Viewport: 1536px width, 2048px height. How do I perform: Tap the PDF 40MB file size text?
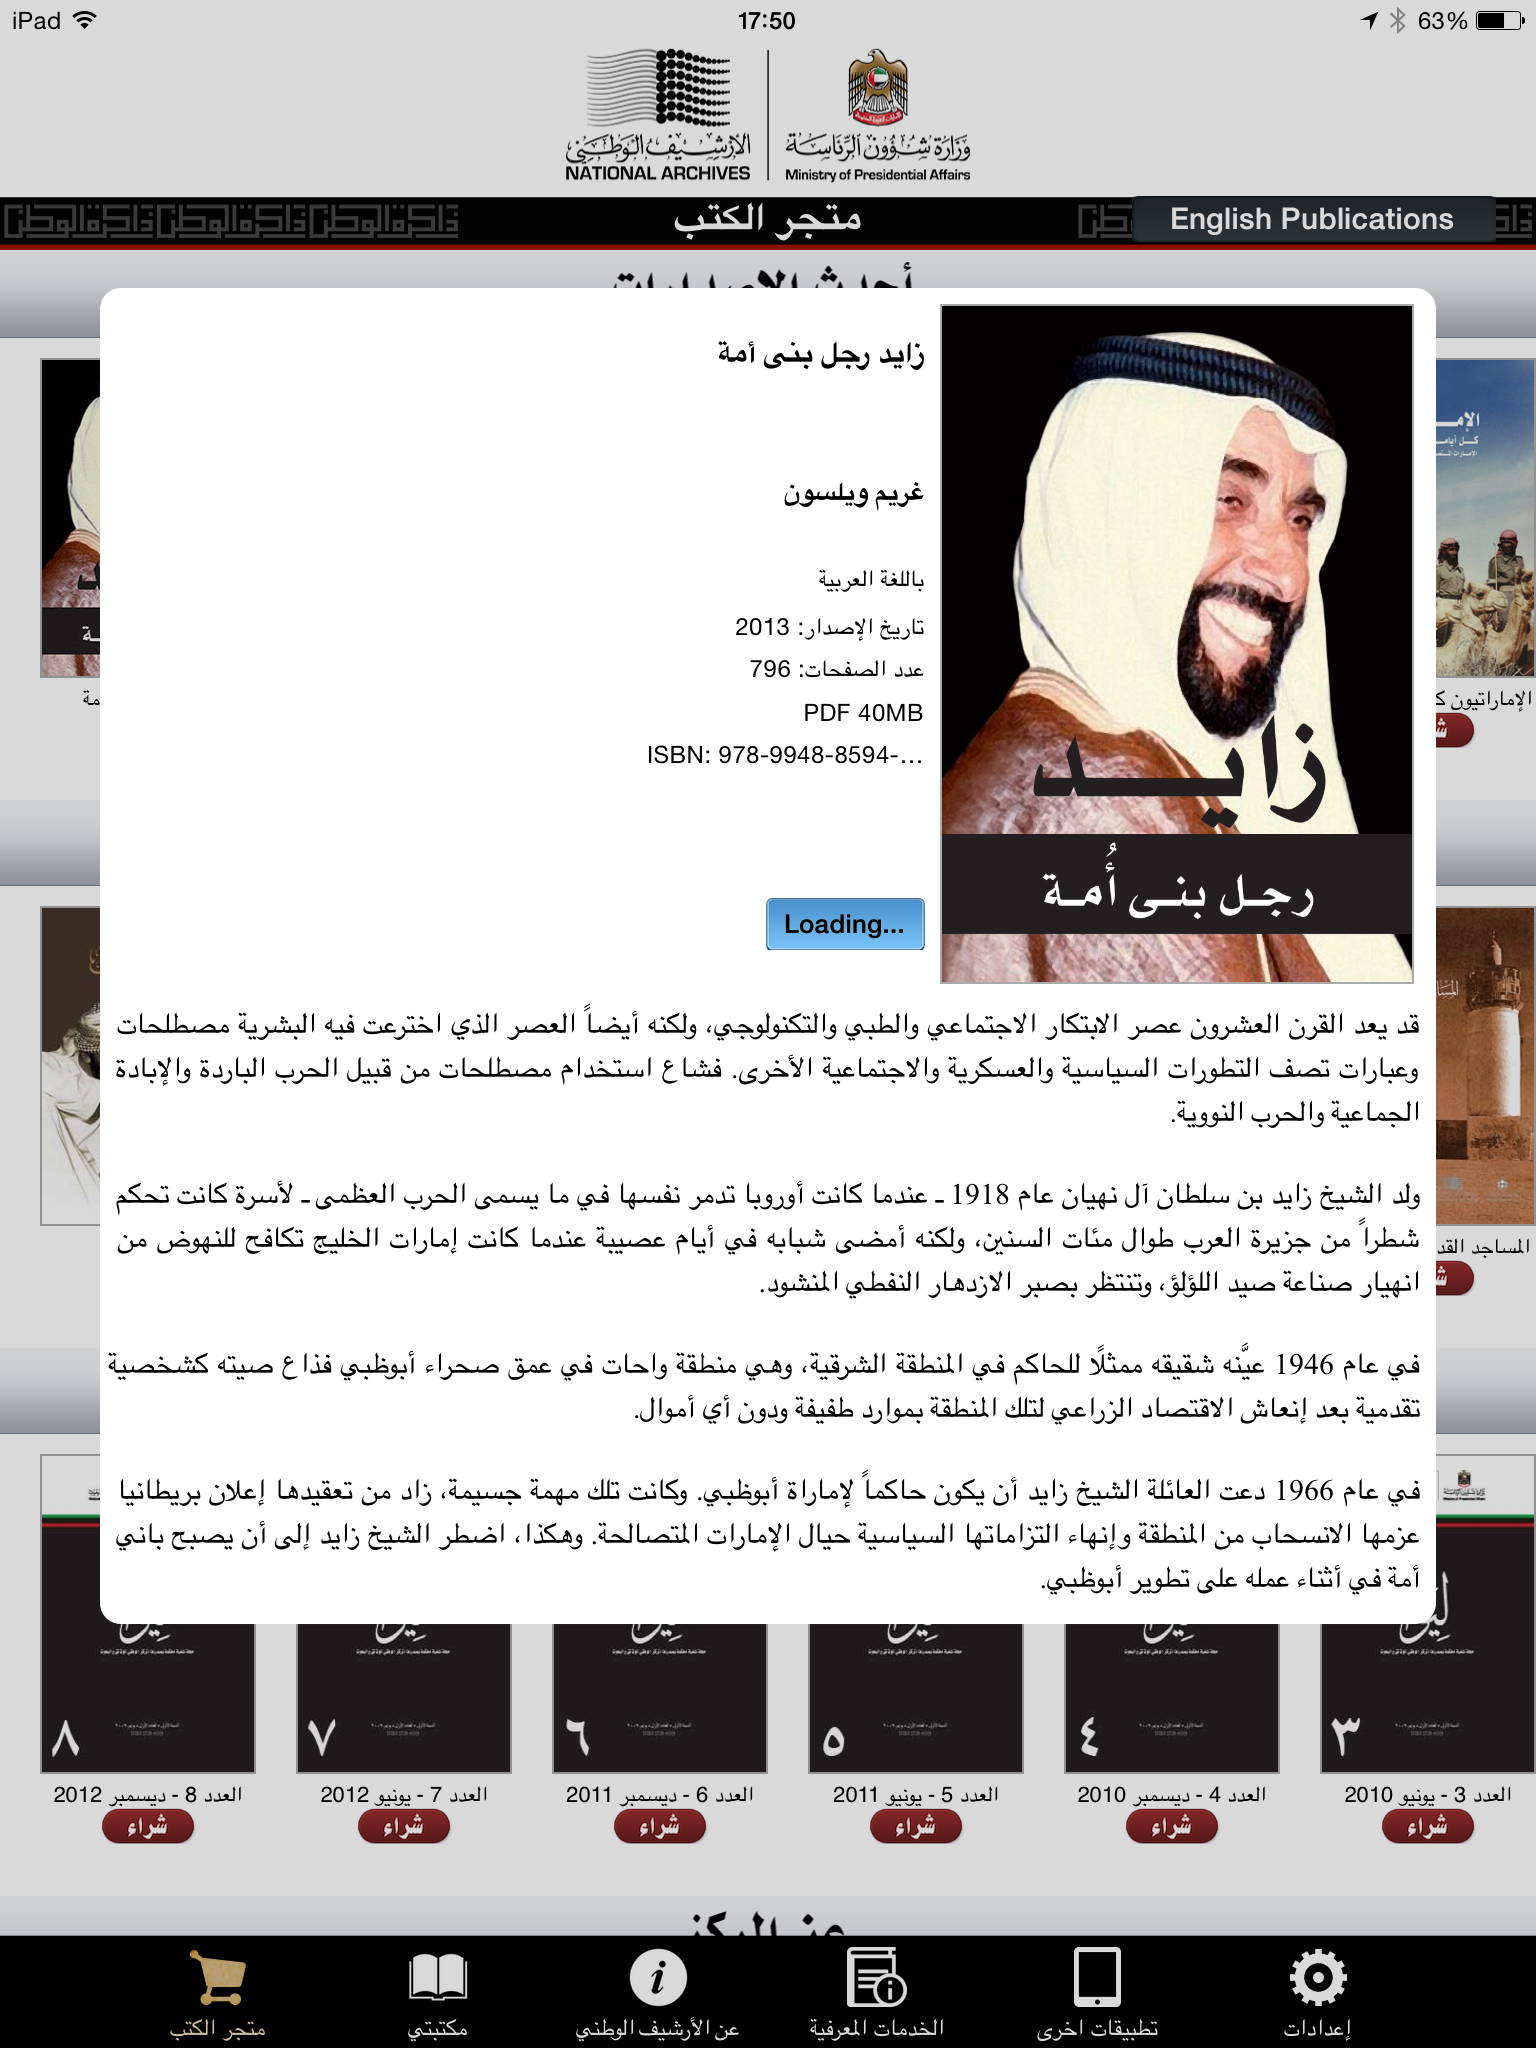(x=863, y=713)
